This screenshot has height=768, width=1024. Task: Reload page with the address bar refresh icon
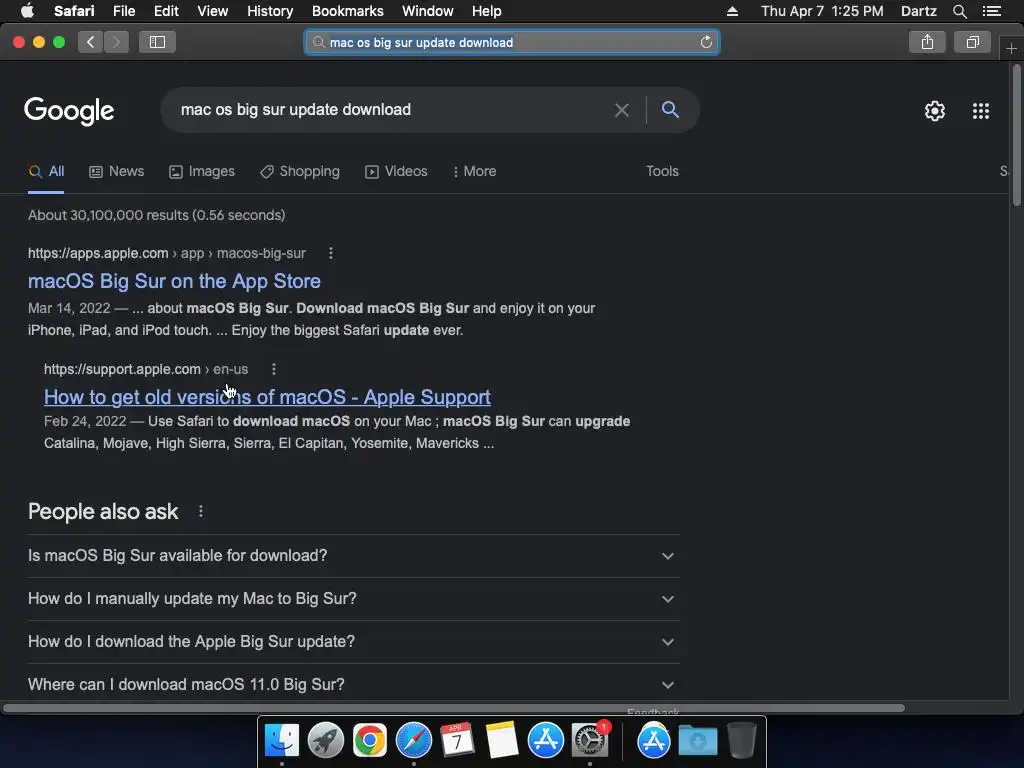point(706,42)
